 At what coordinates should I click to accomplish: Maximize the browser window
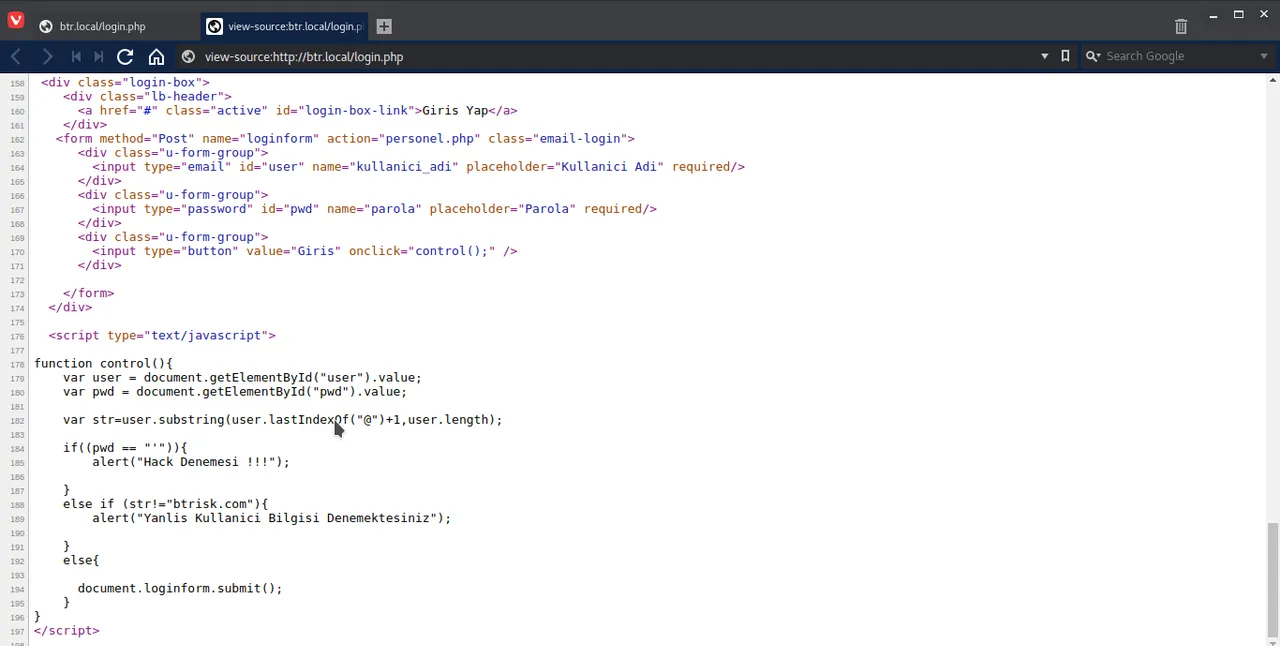1238,14
